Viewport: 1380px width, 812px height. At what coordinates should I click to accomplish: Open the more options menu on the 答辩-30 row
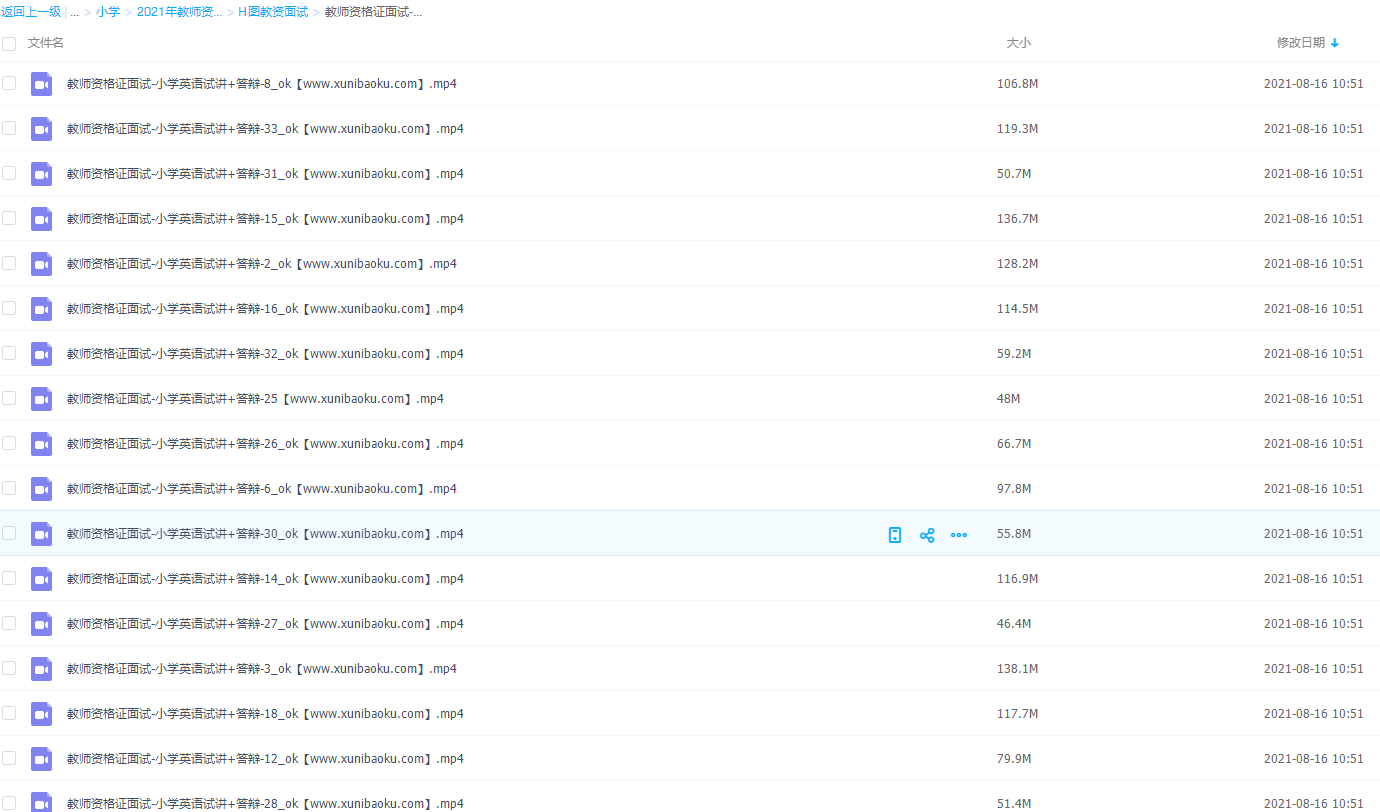pyautogui.click(x=959, y=535)
